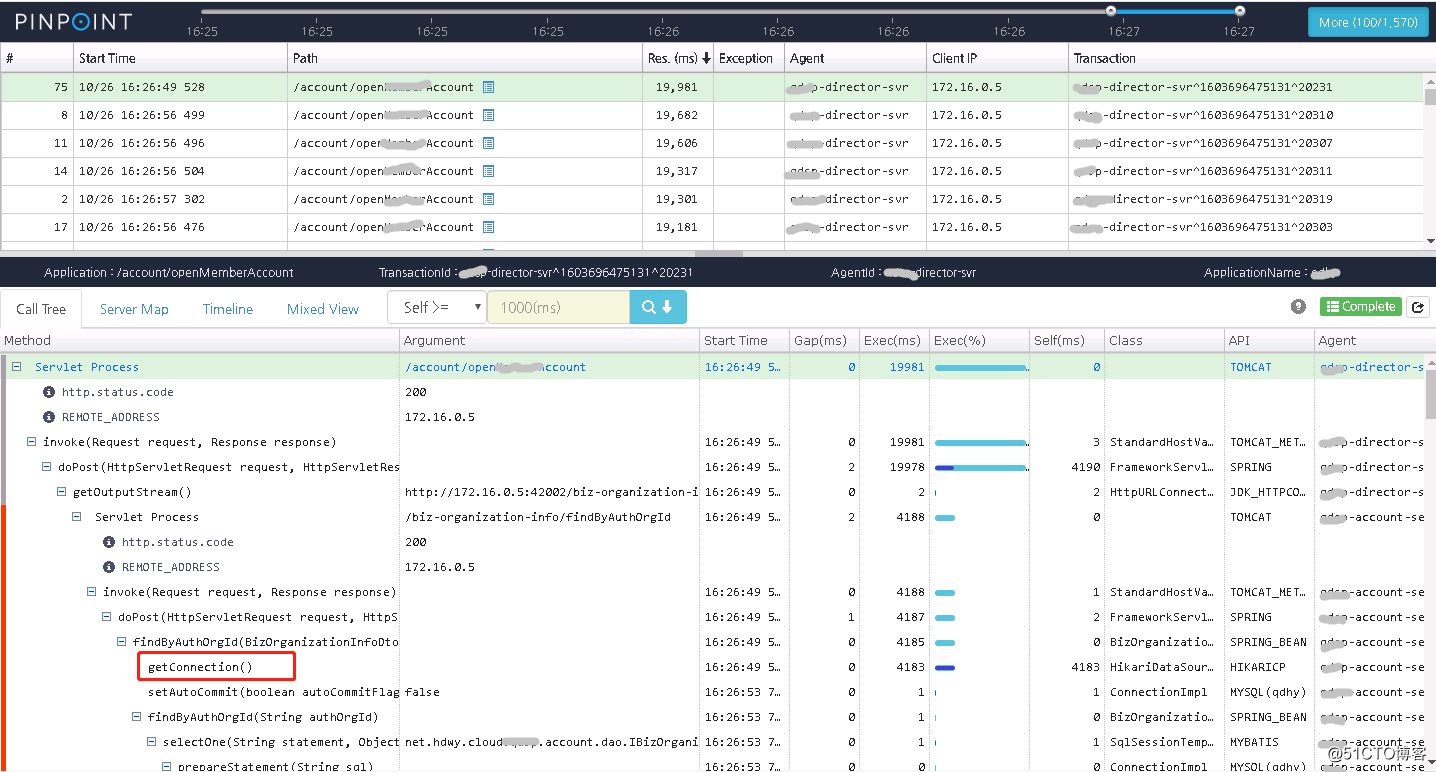Collapse first doPost(HttpServletRequest) node

pos(47,467)
